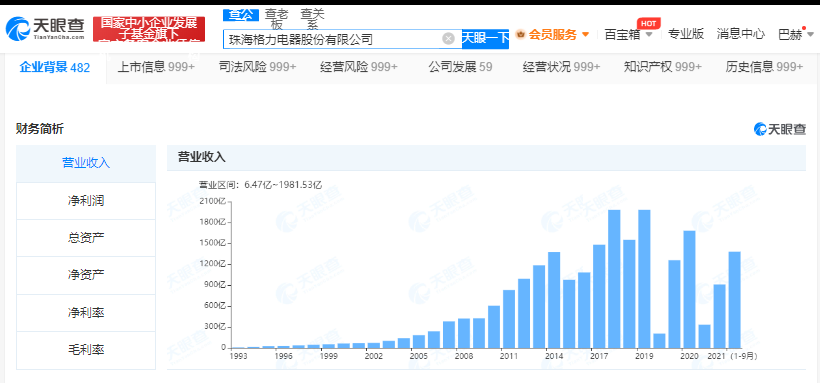Click the last bar for 2021 (1-9月)

pyautogui.click(x=735, y=300)
